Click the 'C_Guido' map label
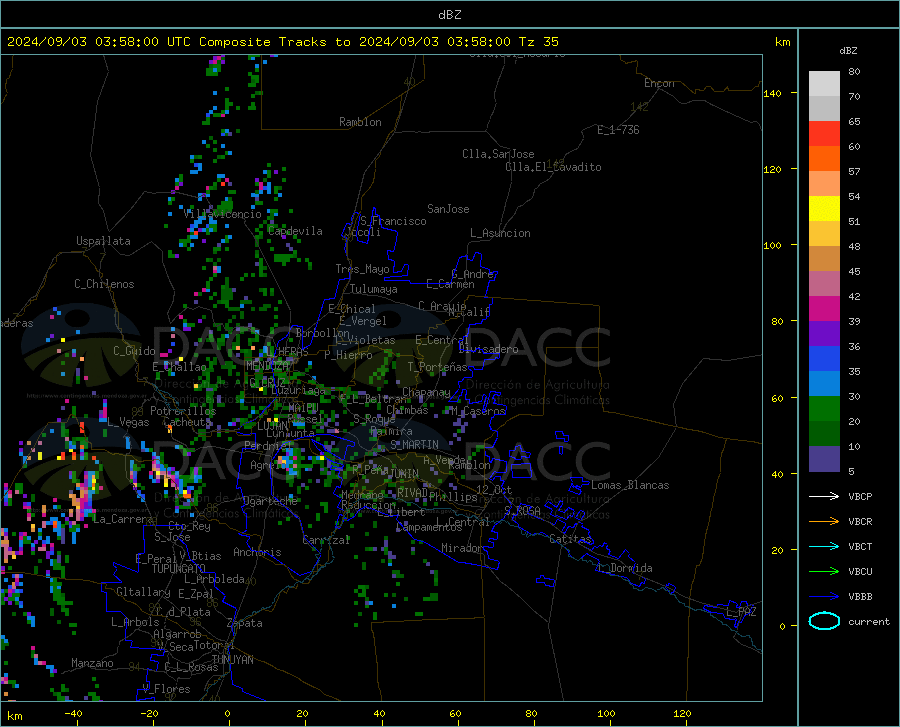The width and height of the screenshot is (900, 727). tap(134, 351)
